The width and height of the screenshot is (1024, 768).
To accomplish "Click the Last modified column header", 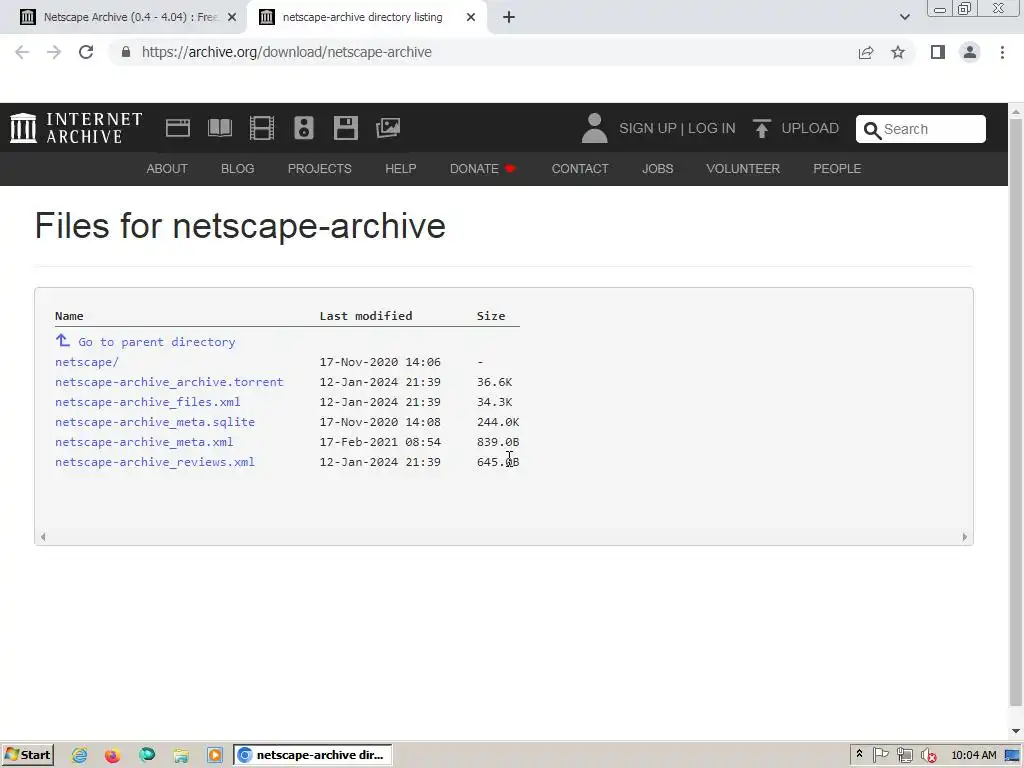I will point(366,316).
